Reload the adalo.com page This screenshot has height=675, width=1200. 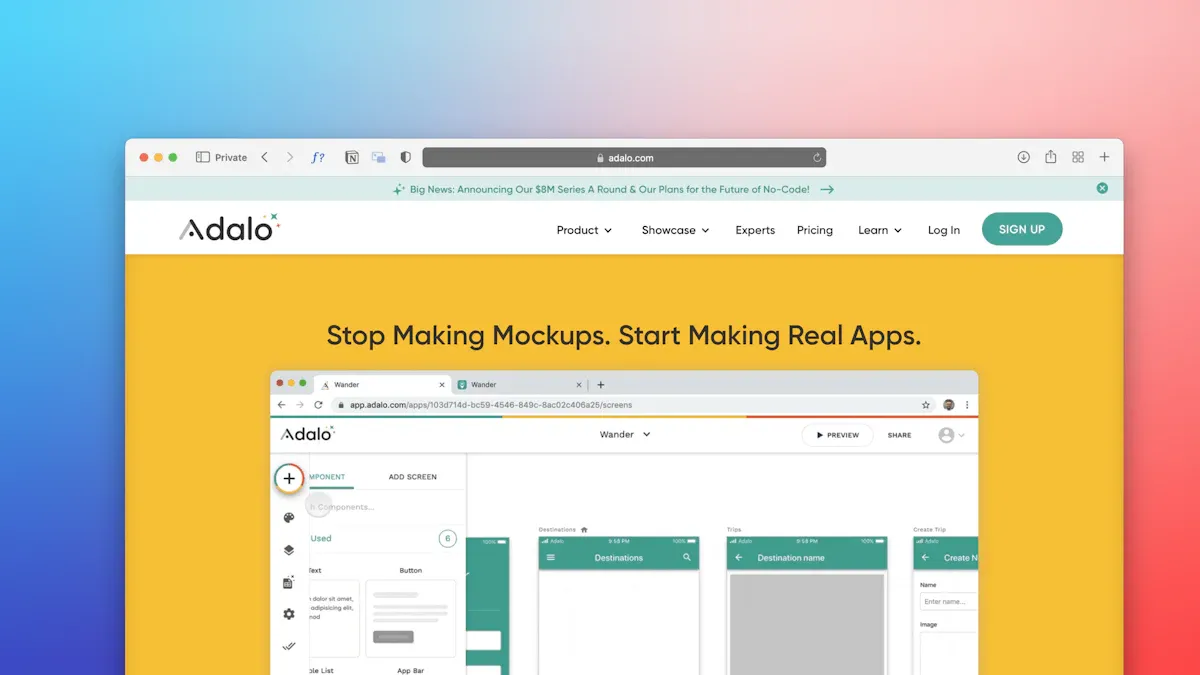[817, 158]
